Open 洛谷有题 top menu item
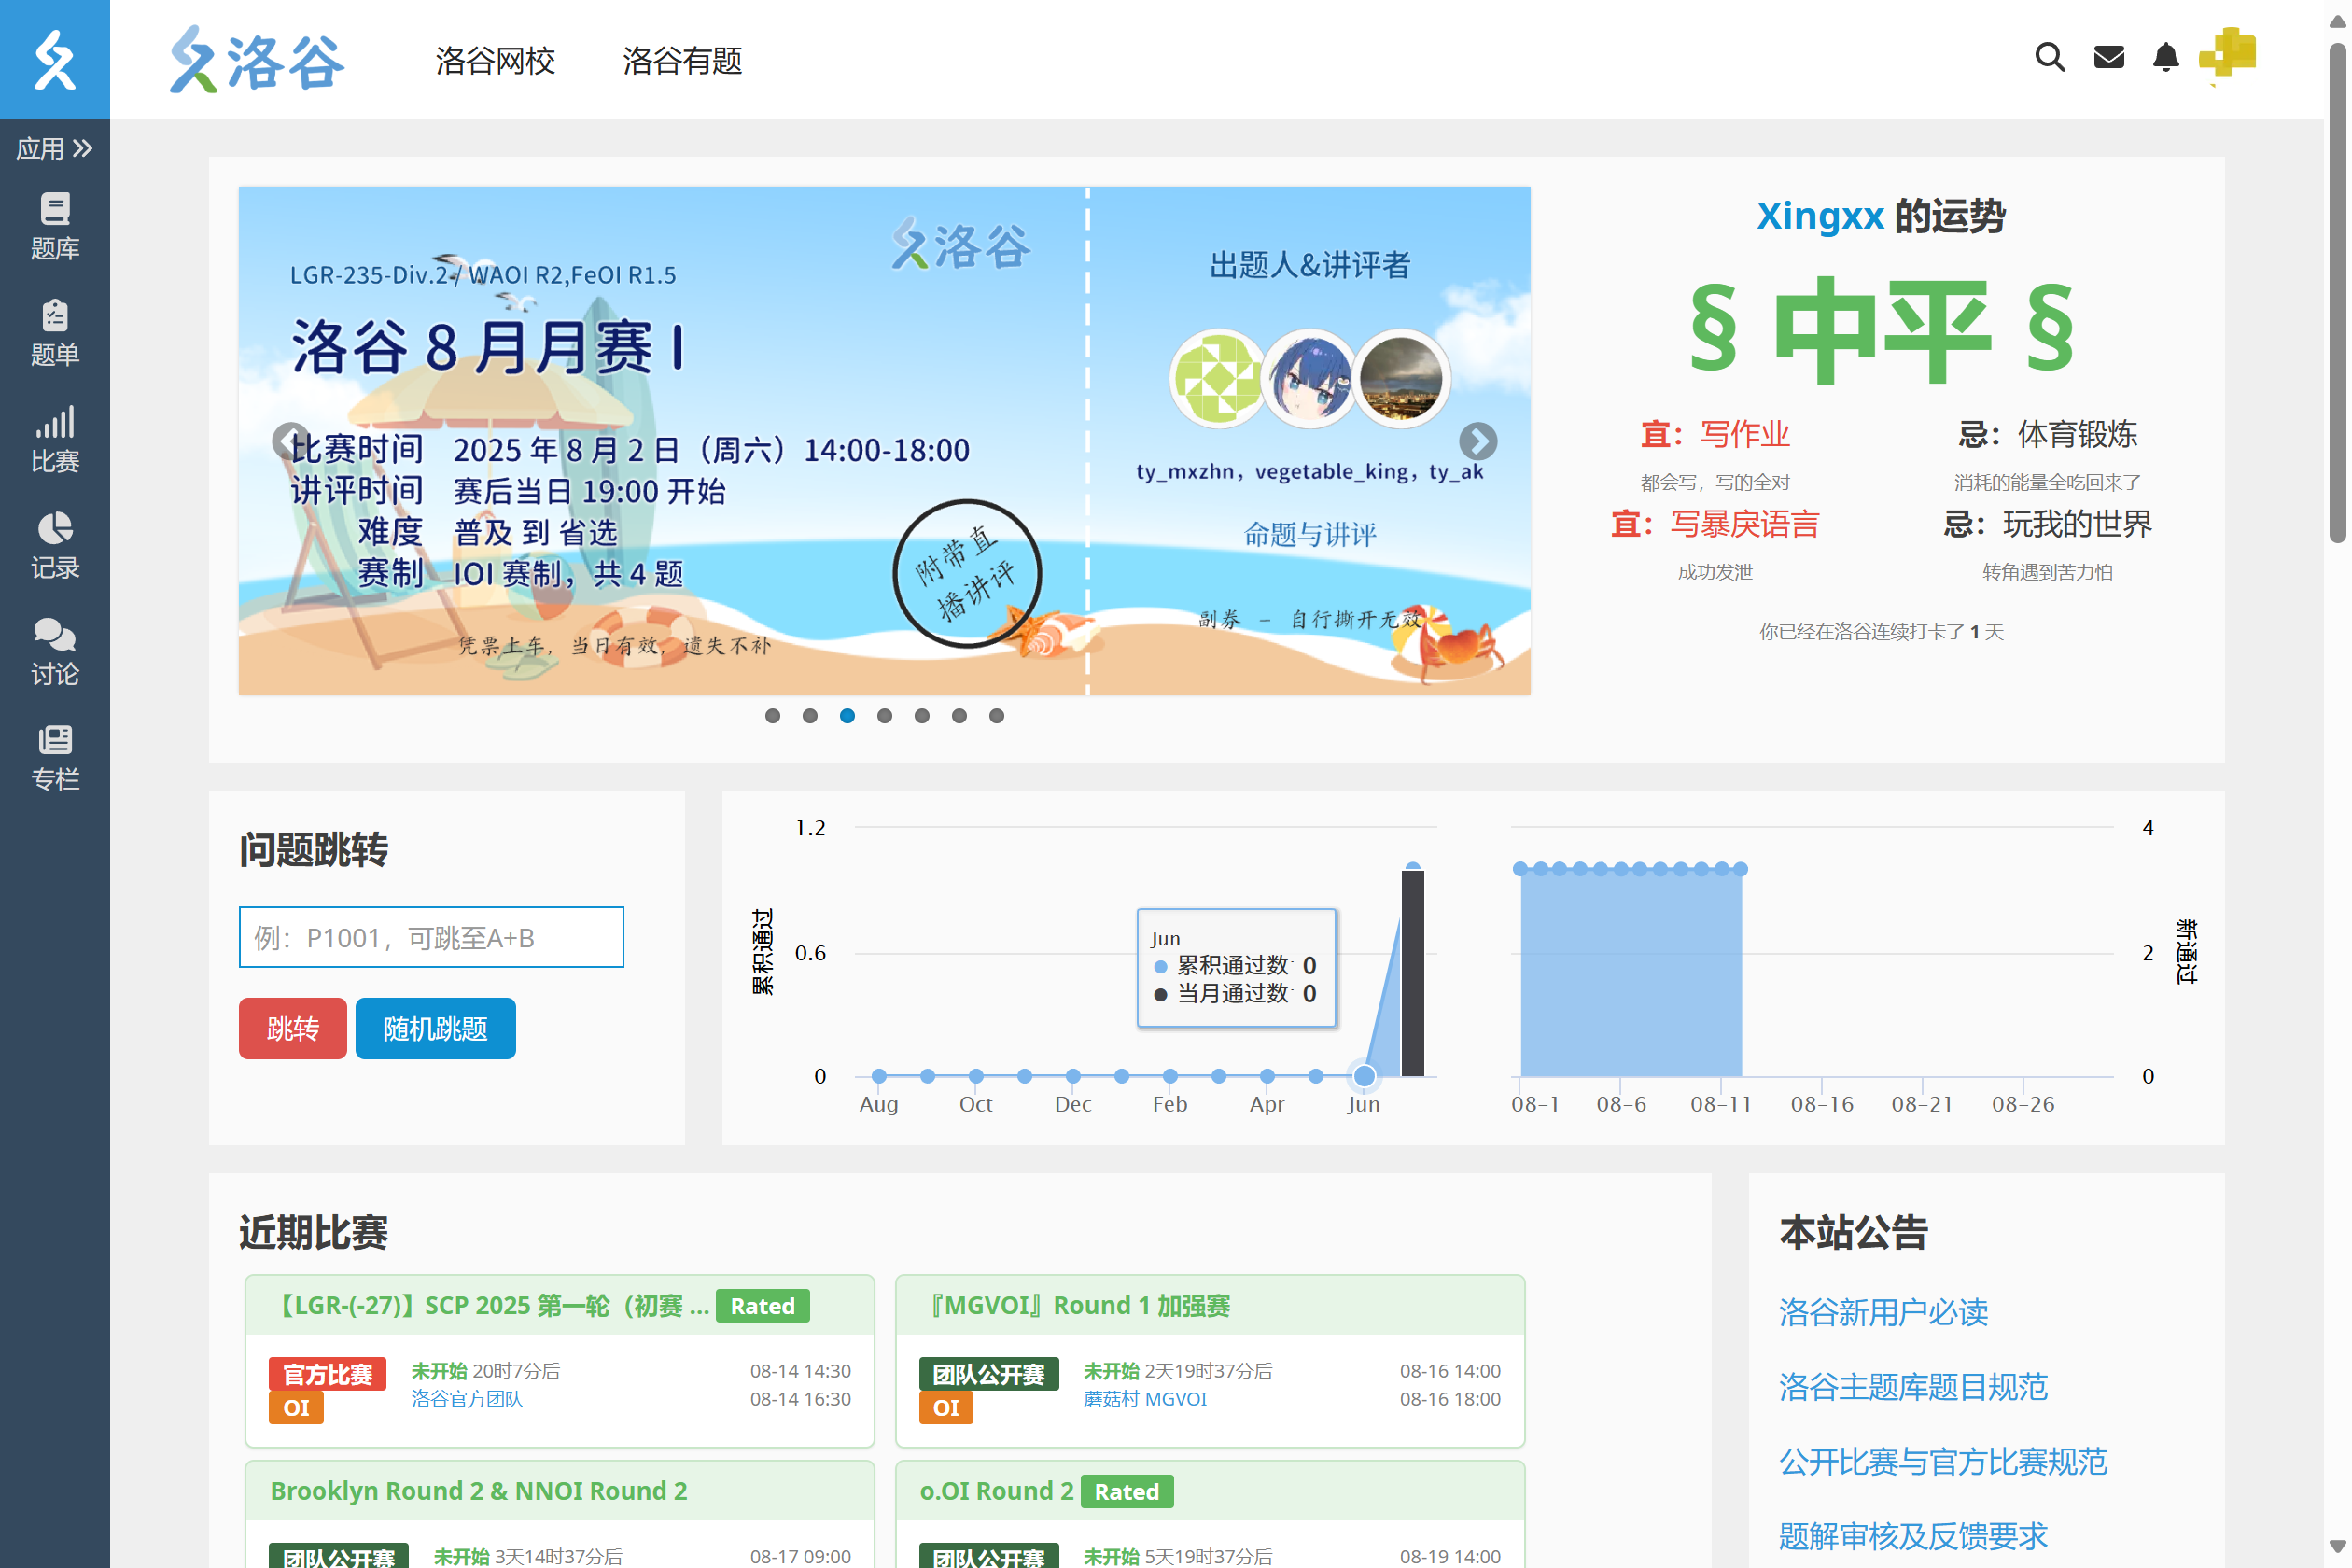This screenshot has width=2352, height=1568. pos(682,61)
